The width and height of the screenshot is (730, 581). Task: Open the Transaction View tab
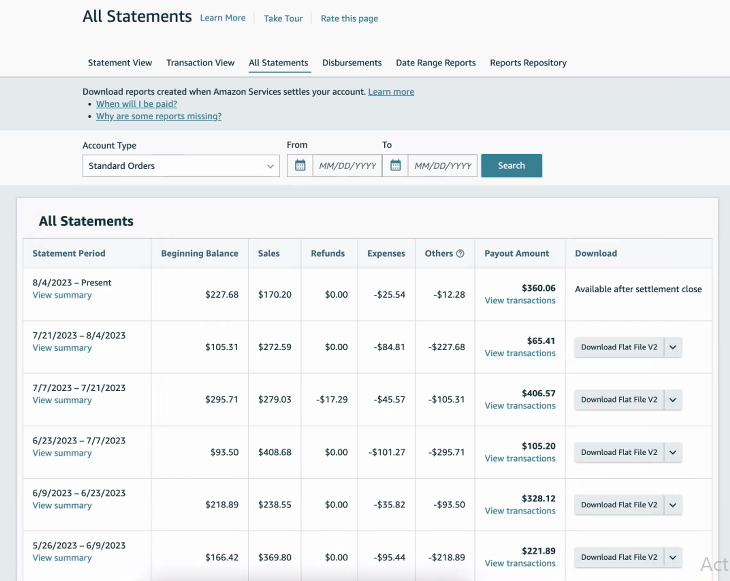tap(200, 63)
